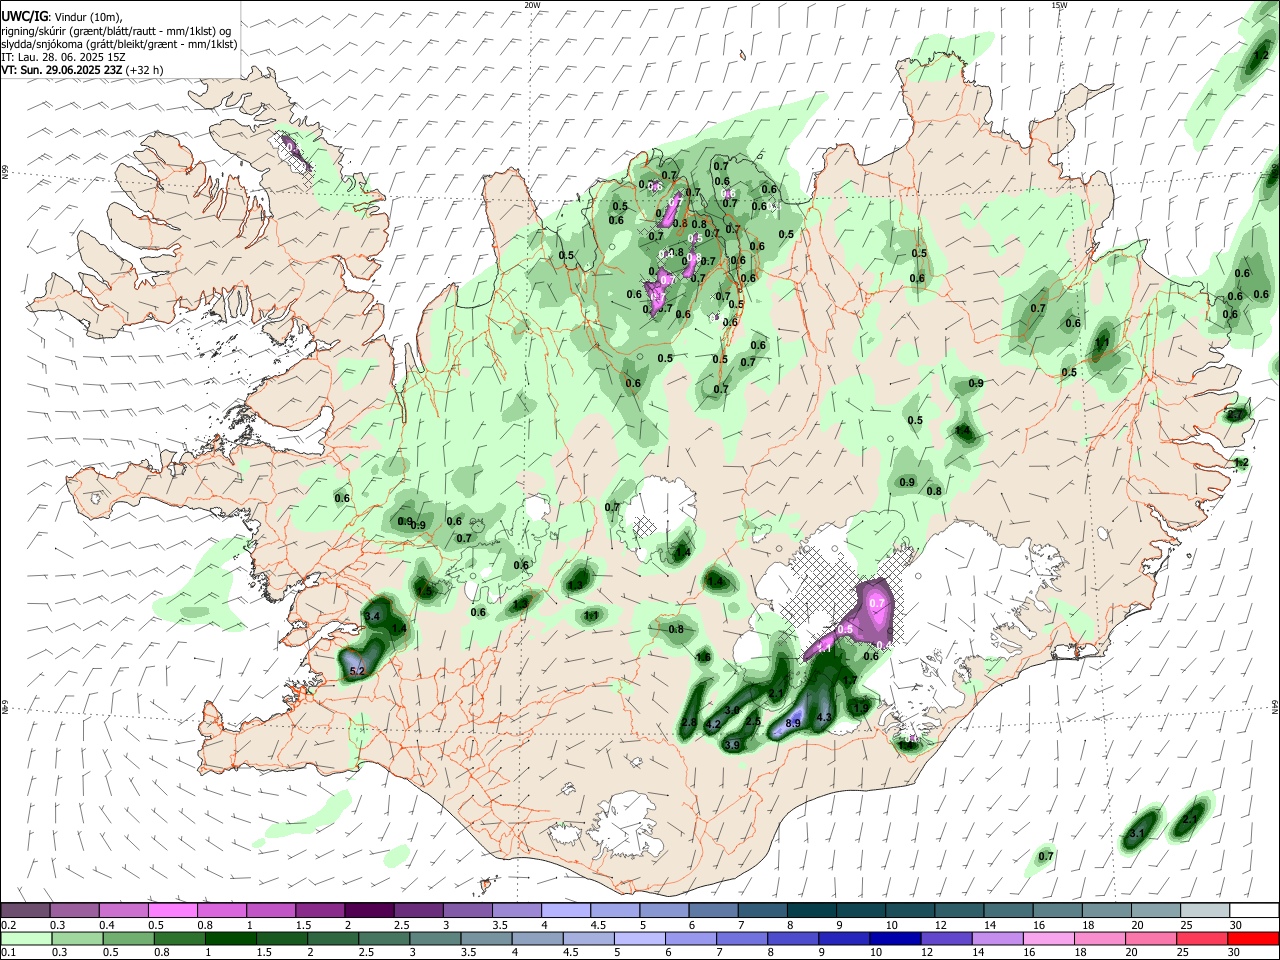This screenshot has width=1280, height=960.
Task: Click the '20W' longitude label
Action: pyautogui.click(x=532, y=5)
